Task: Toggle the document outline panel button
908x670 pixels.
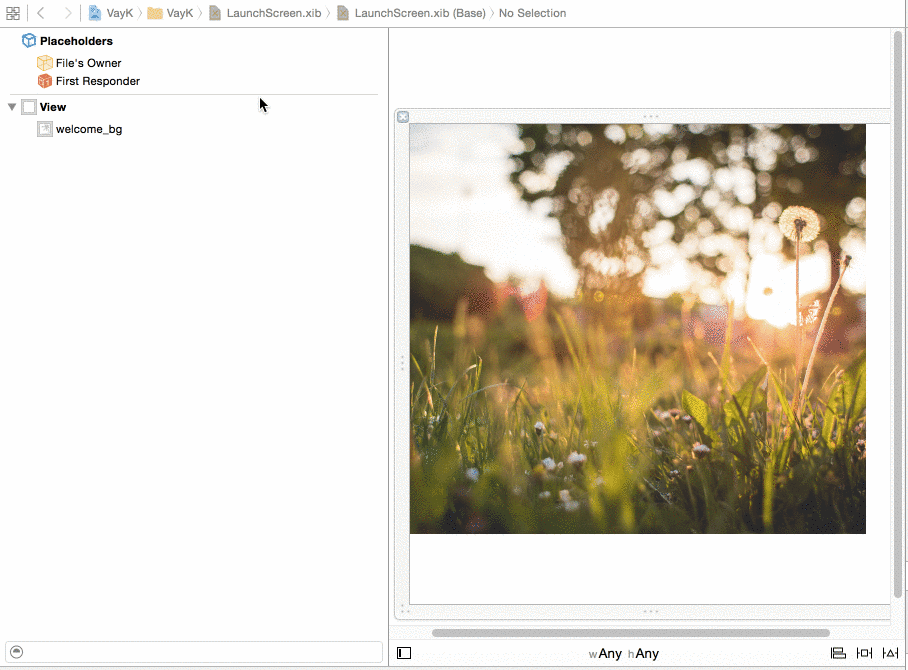Action: (404, 653)
